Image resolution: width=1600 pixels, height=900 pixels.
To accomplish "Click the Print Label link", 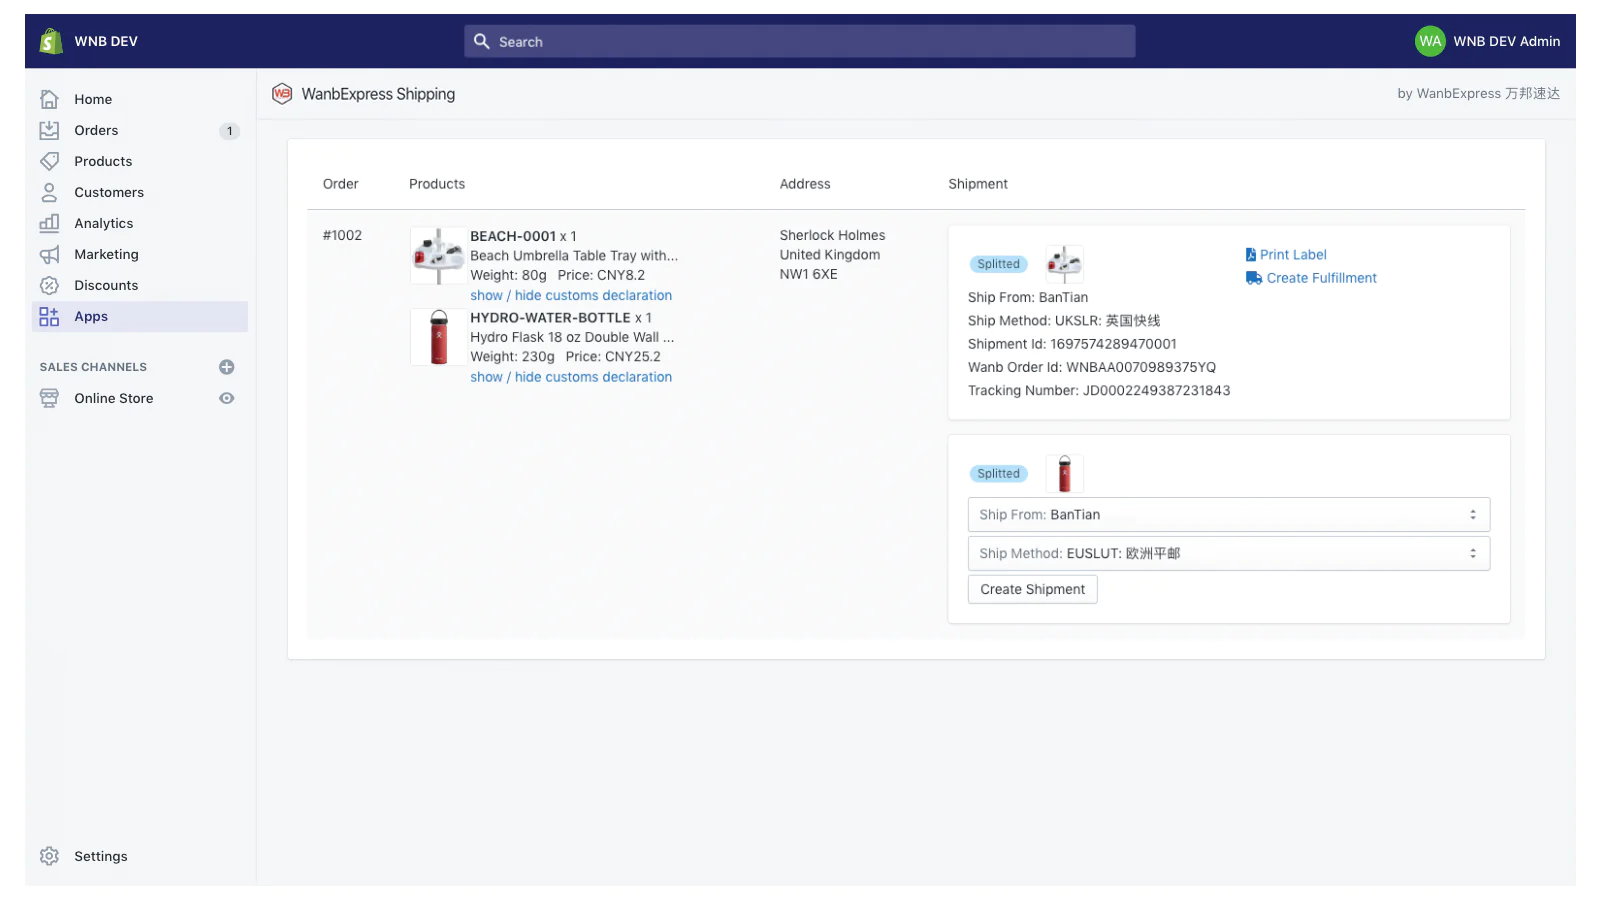I will [1293, 254].
